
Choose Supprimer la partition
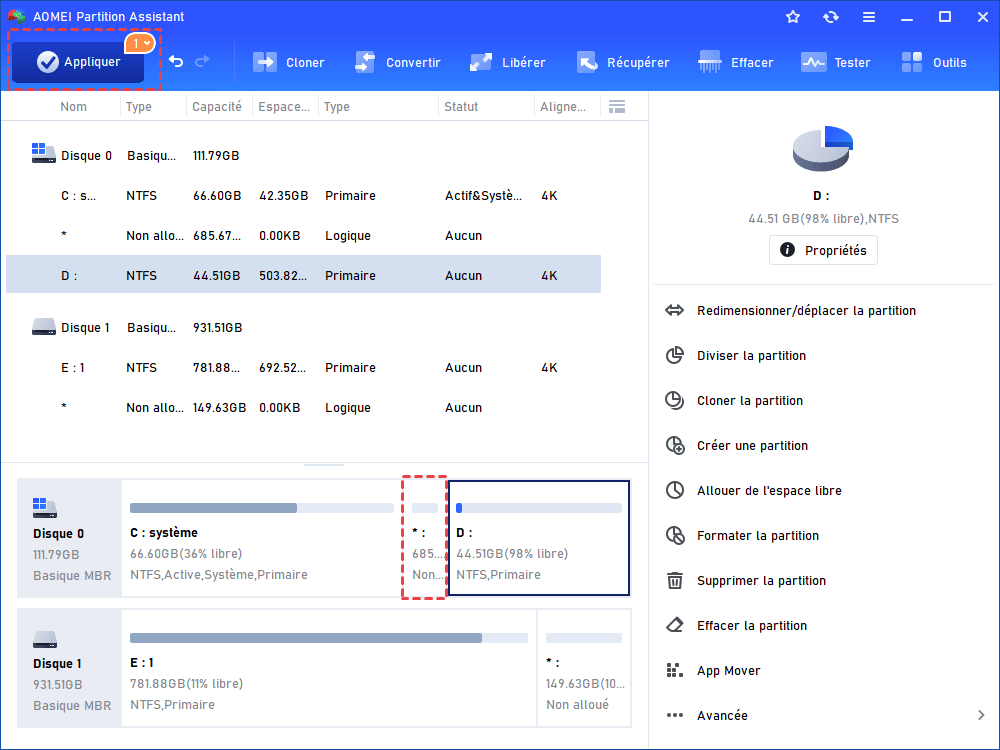point(761,580)
